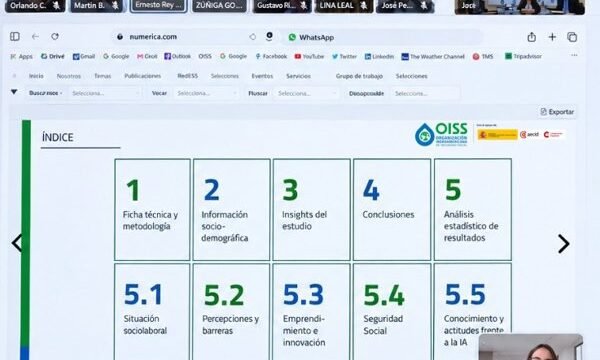
Task: Select Ernesto Rey participant tile
Action: tap(158, 6)
